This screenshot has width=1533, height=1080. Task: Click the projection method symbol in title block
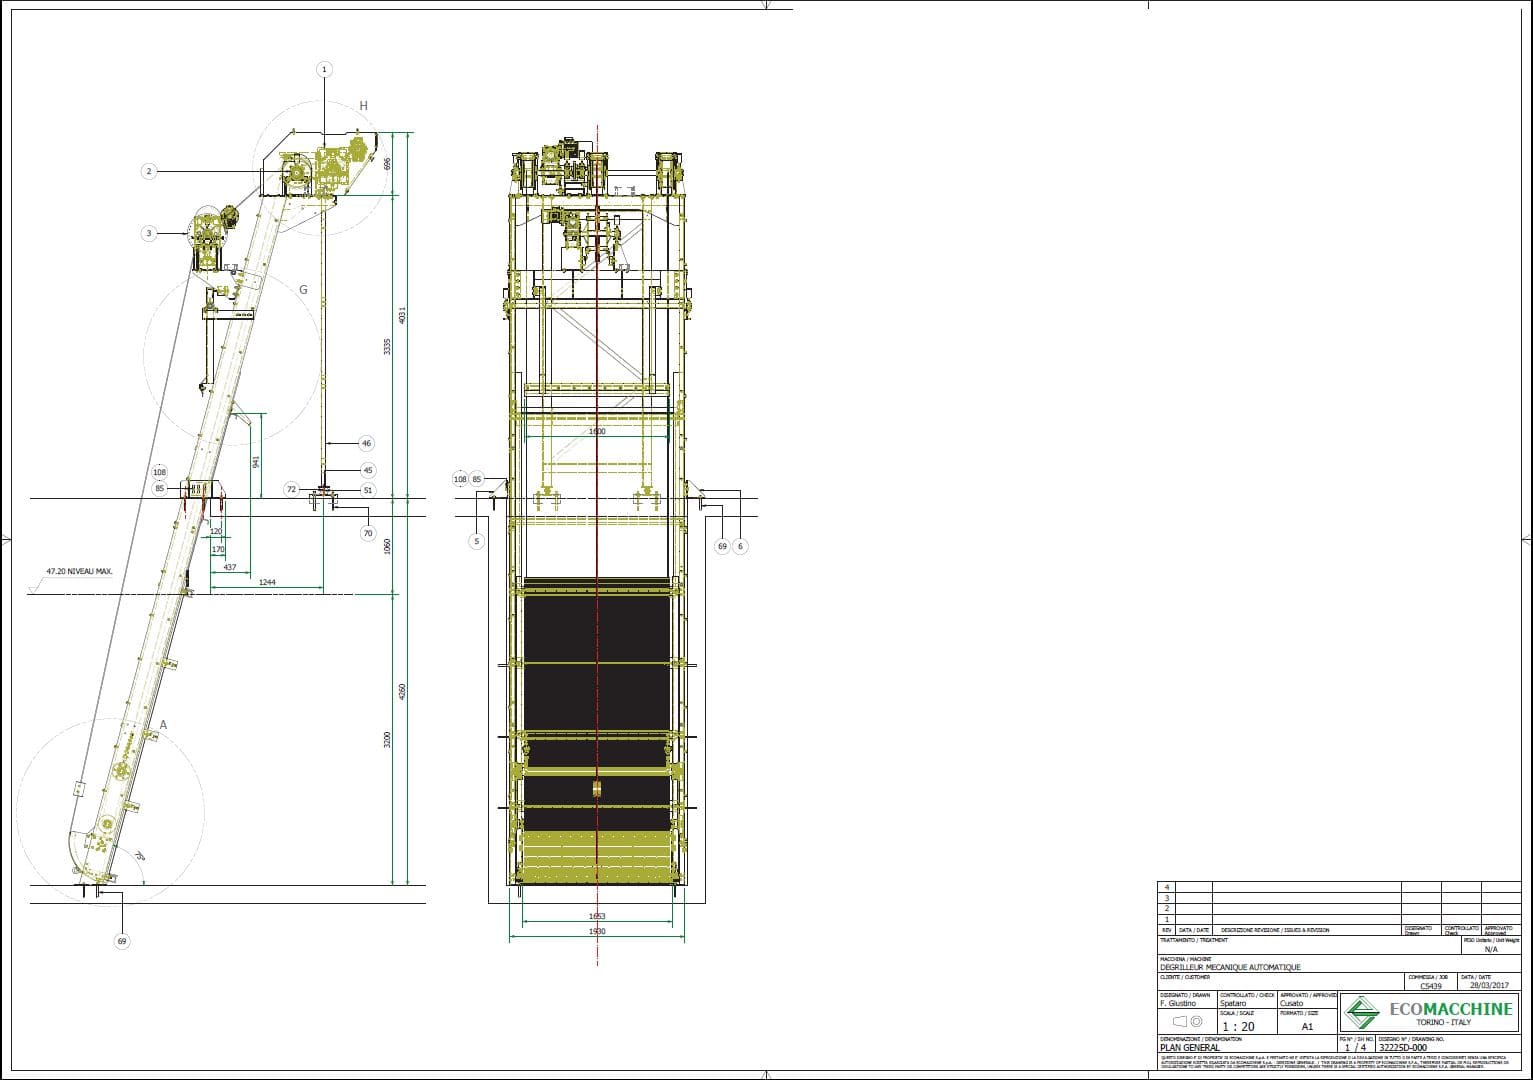tap(1186, 1022)
